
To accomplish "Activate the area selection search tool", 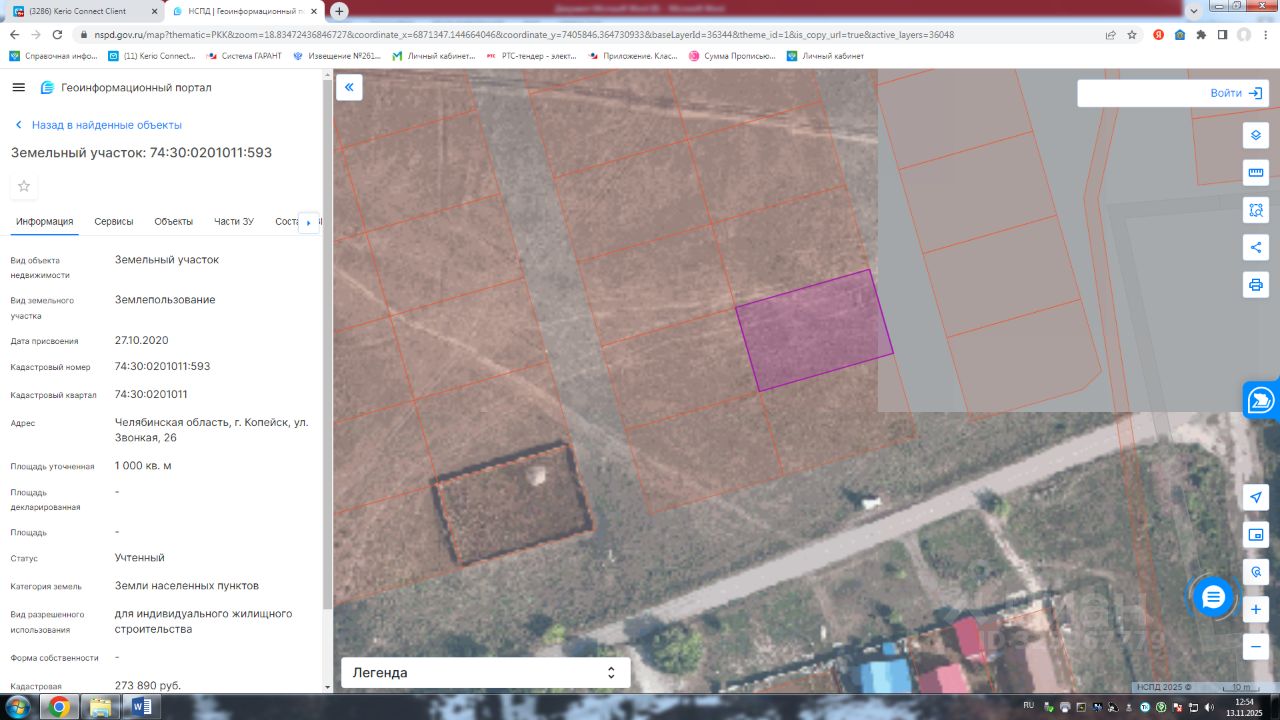I will pyautogui.click(x=1256, y=210).
